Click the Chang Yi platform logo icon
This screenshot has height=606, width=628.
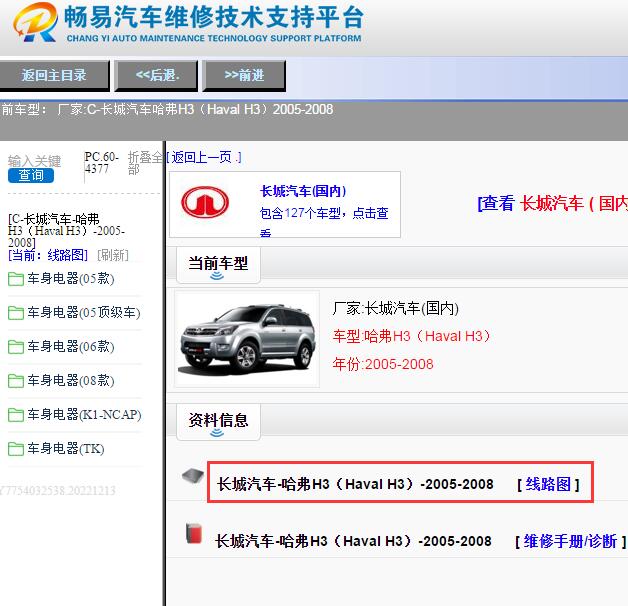pyautogui.click(x=36, y=22)
